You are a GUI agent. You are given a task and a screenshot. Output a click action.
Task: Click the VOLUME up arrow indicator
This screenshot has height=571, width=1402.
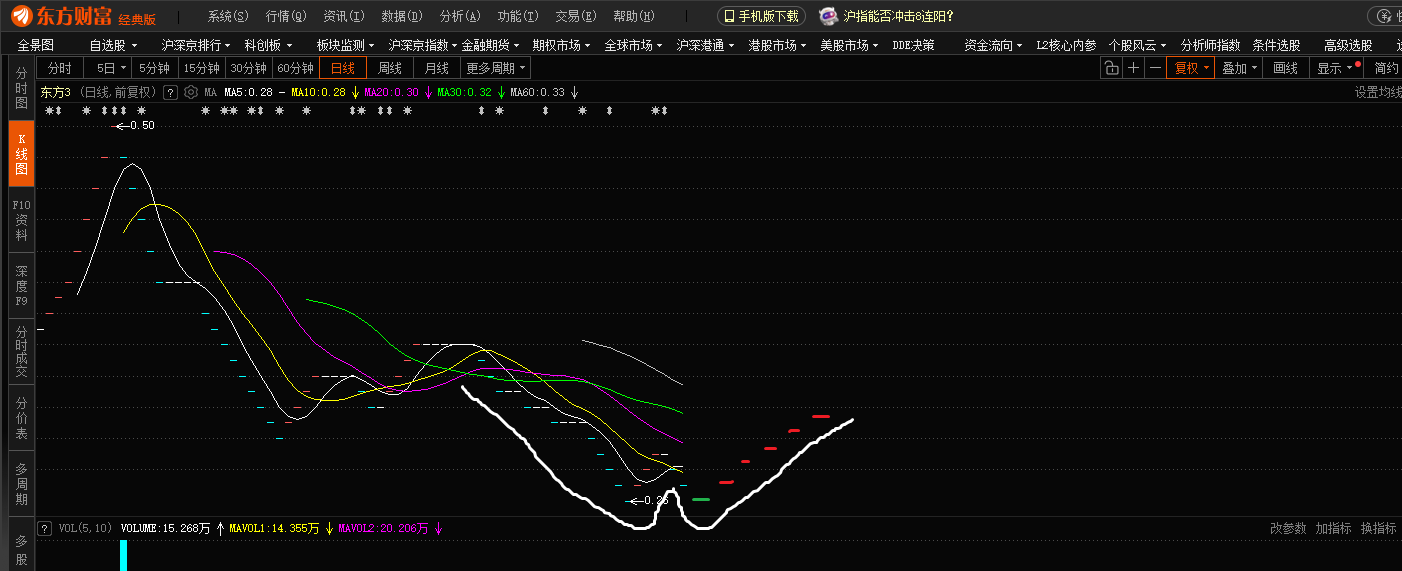point(220,528)
